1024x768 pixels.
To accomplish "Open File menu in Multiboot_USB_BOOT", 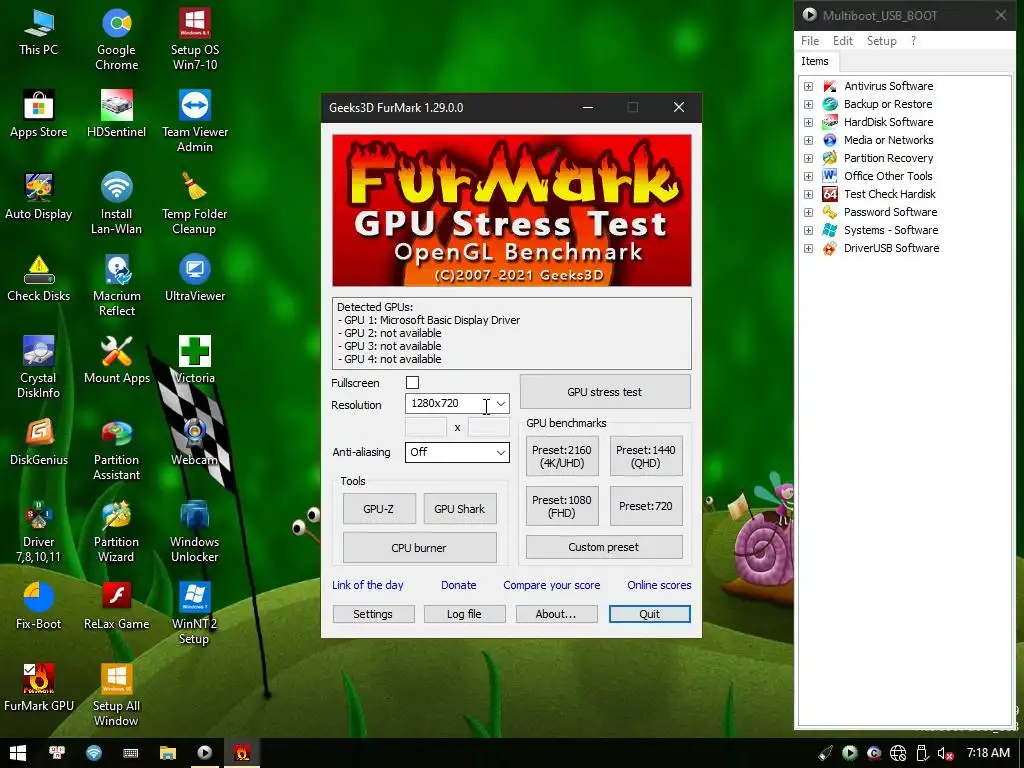I will (810, 40).
